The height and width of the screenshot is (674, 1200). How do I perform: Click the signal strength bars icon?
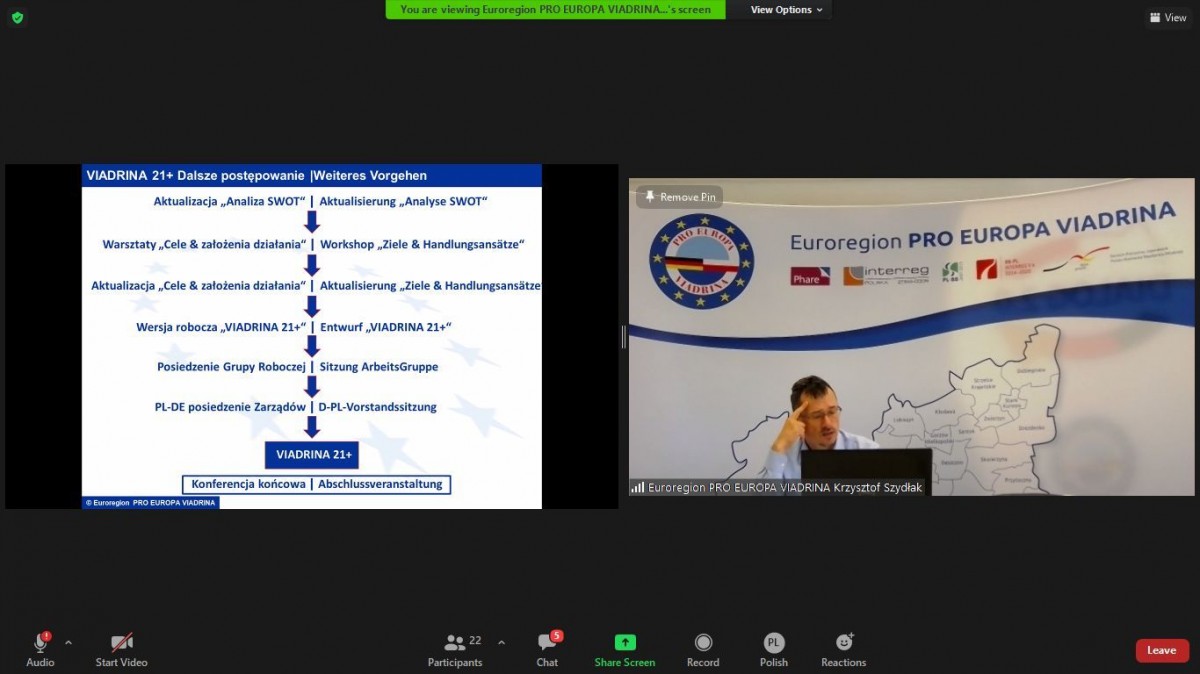(x=637, y=487)
